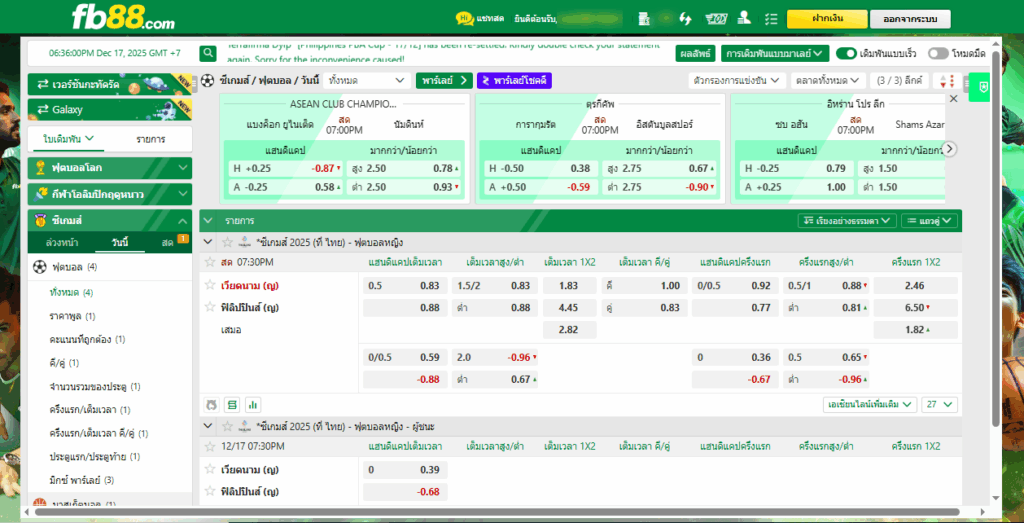Switch to the รายการ tab in sidebar
Image resolution: width=1024 pixels, height=523 pixels.
(150, 139)
